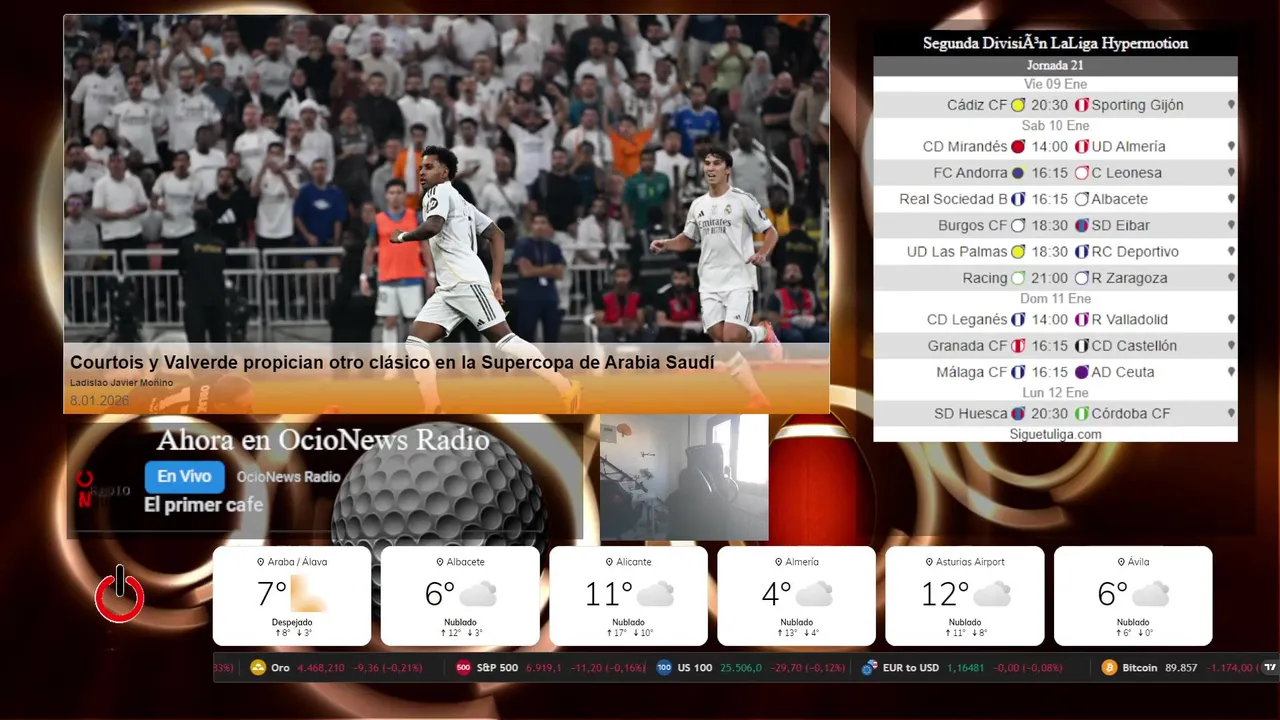Click the 'Lun 12 Ene' date row

[1055, 393]
